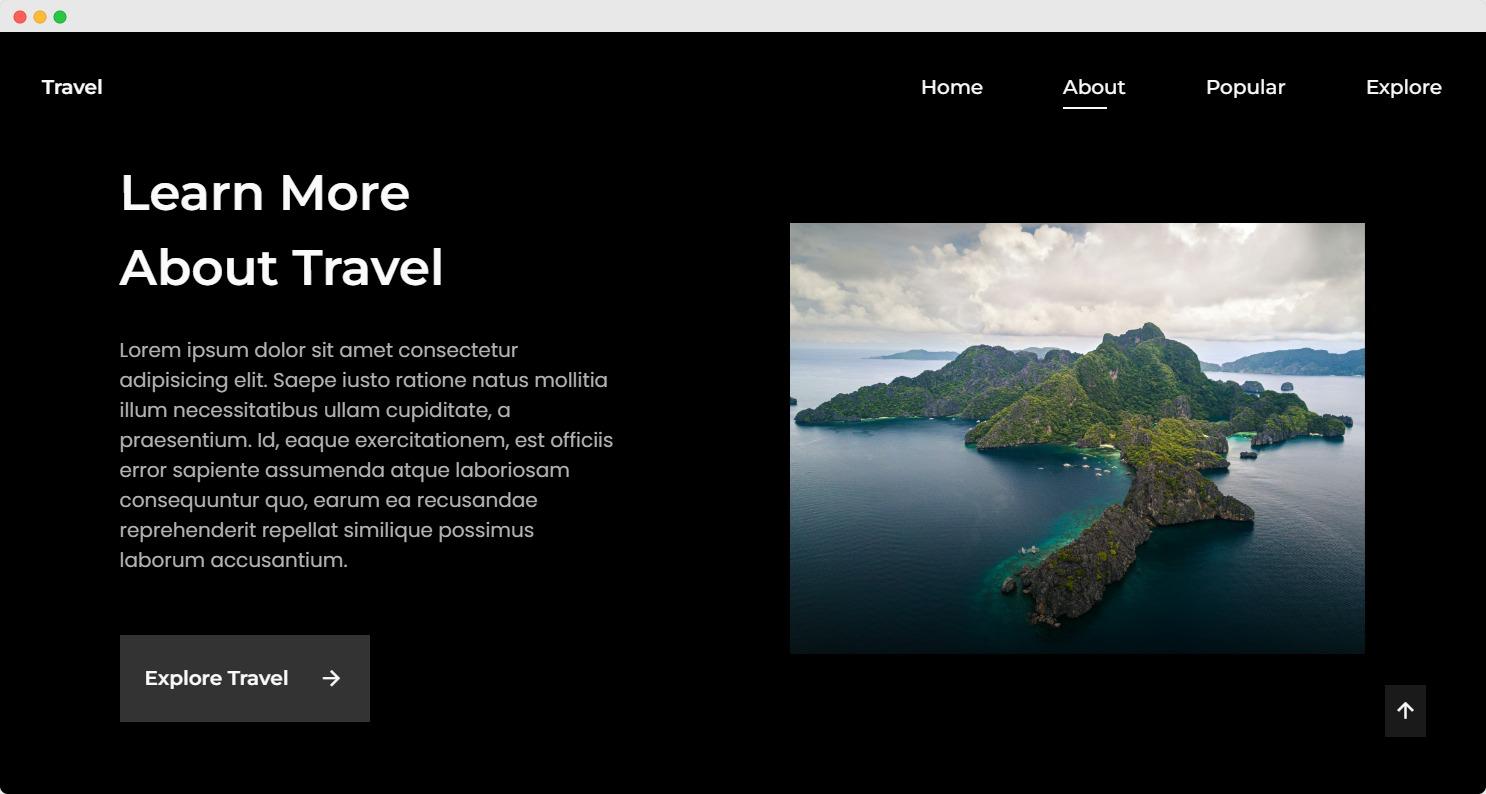Click the Travel logo text

[72, 87]
